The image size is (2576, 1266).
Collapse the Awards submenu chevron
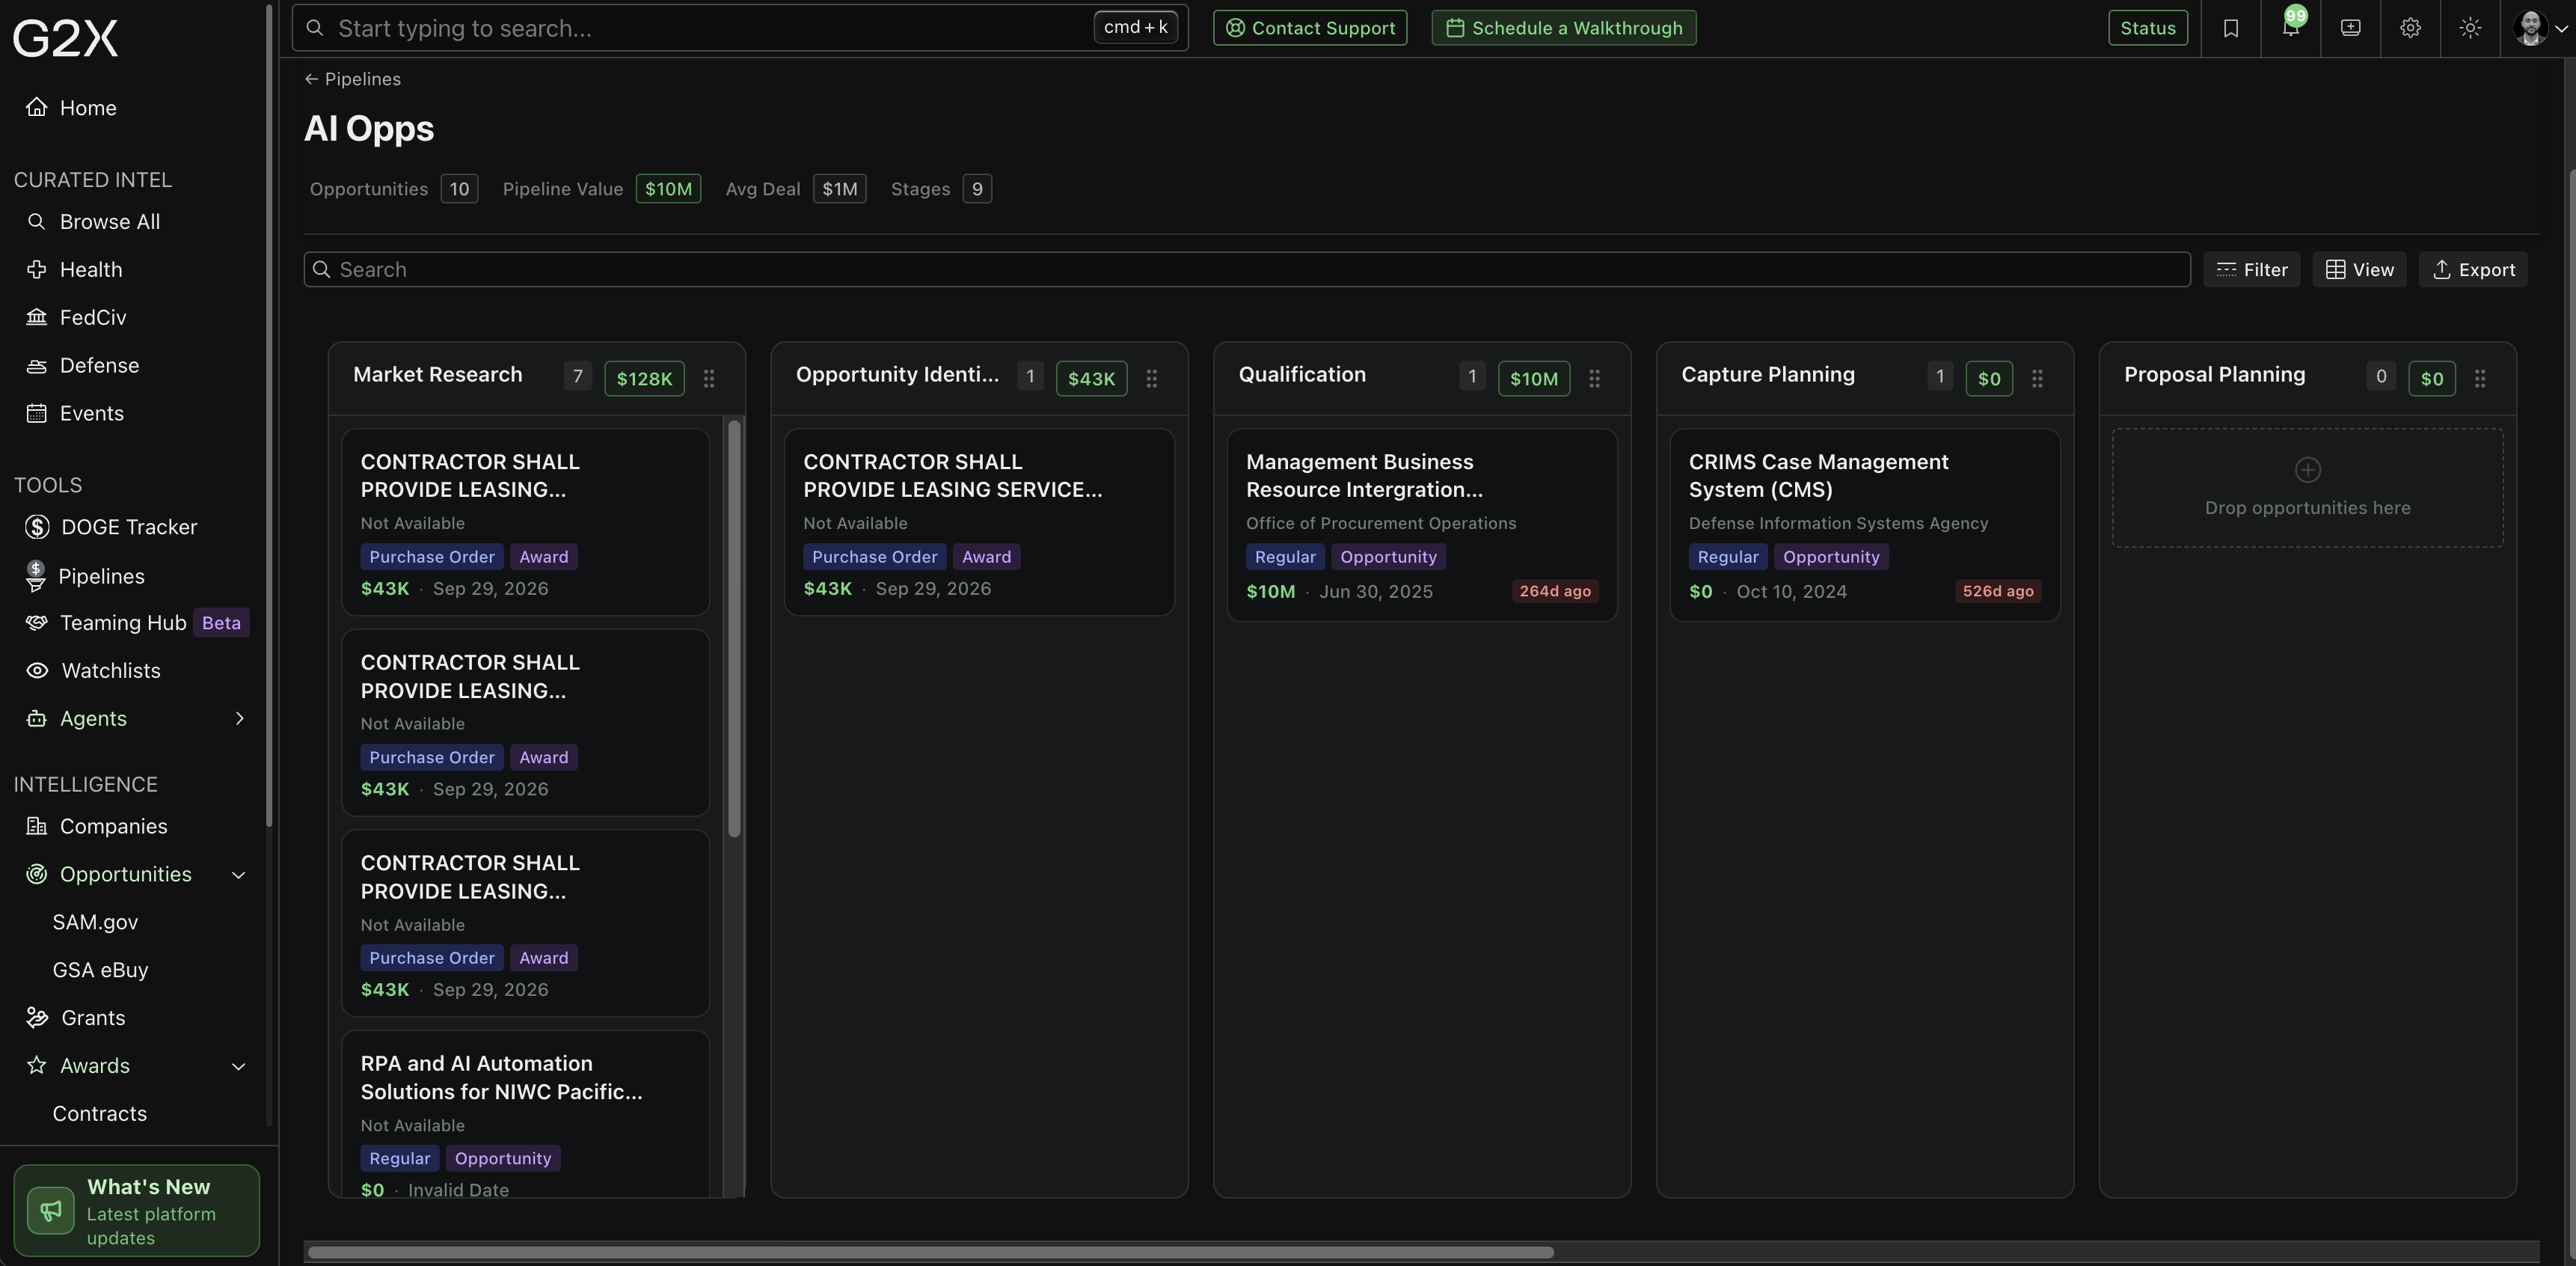point(239,1066)
